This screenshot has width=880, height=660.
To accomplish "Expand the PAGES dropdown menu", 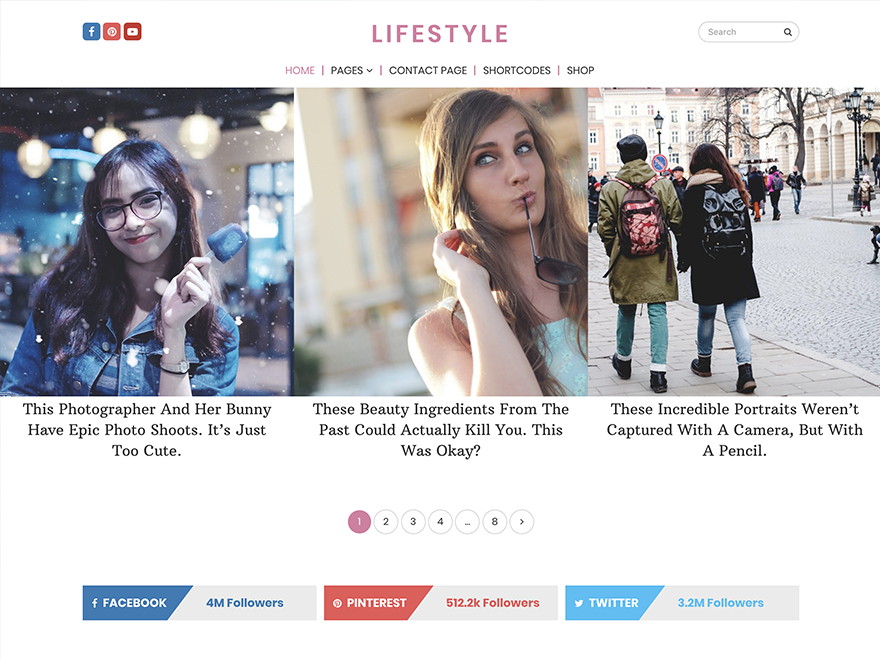I will pos(351,70).
